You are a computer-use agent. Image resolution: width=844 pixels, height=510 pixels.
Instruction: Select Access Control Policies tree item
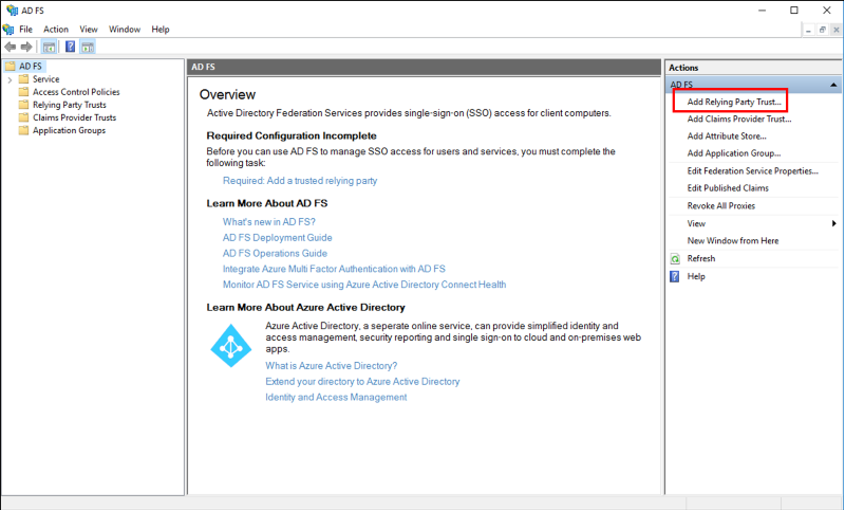point(76,92)
